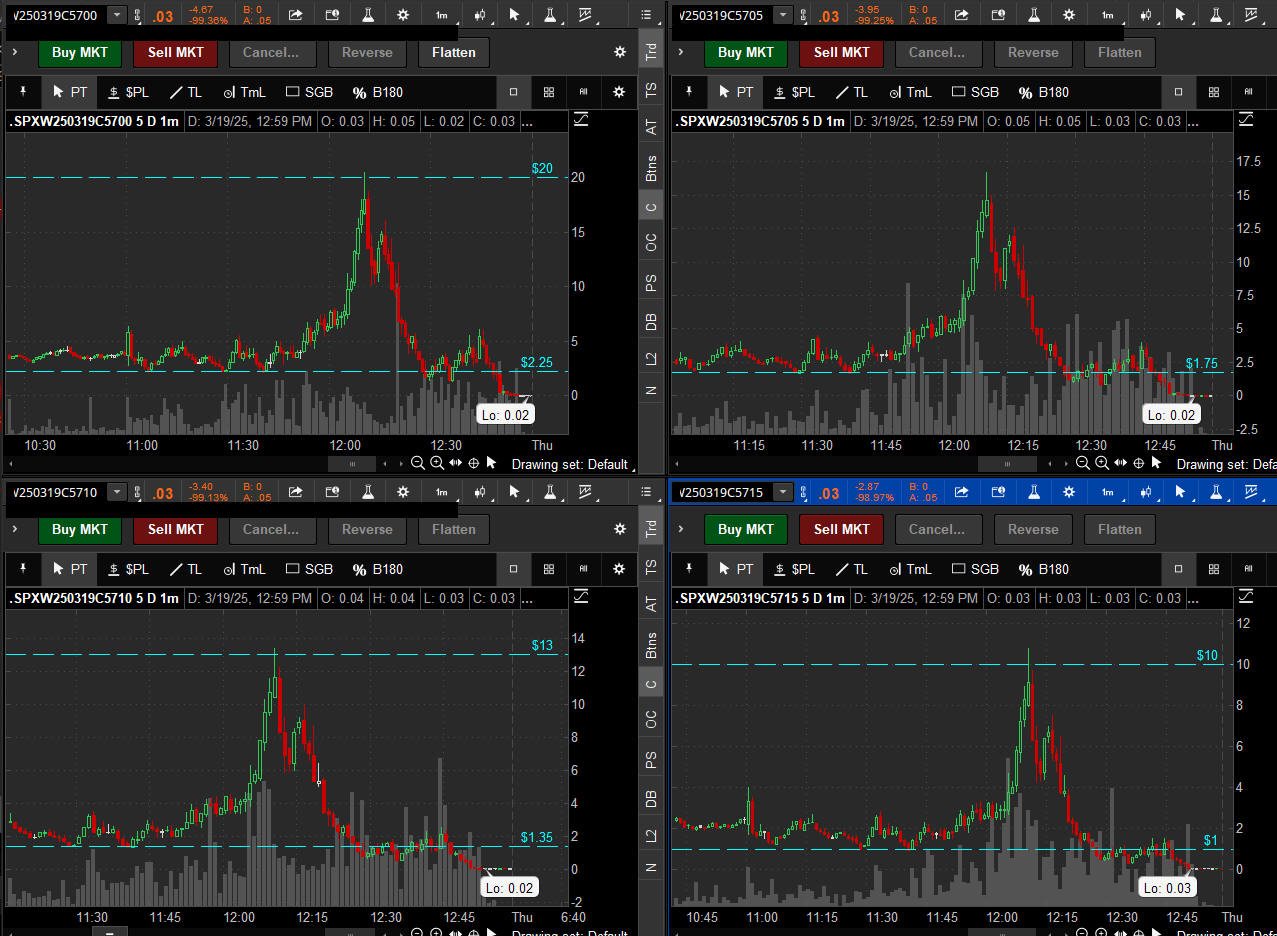Click the horizontal scrollbar thumb under the C5700 chart
Screen dimensions: 1277x936
coord(351,464)
